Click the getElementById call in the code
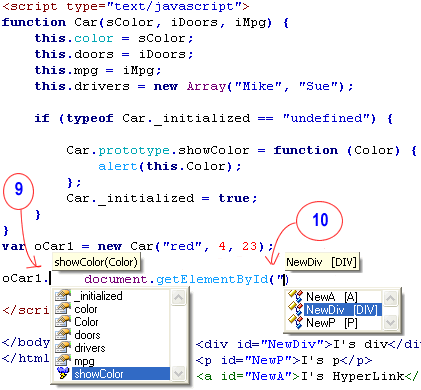Image resolution: width=421 pixels, height=390 pixels. click(212, 279)
